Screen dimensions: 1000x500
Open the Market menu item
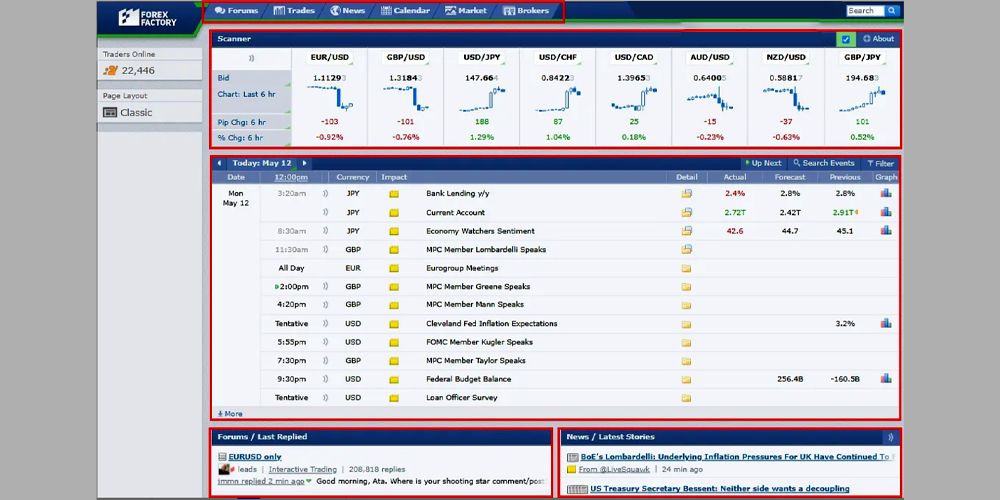(x=466, y=11)
